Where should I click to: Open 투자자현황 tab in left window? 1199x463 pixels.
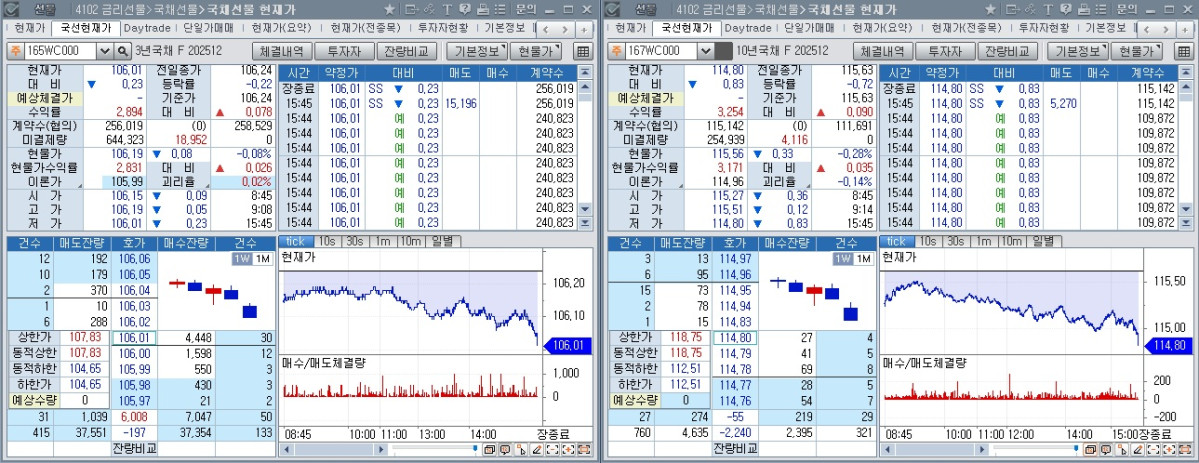click(443, 28)
